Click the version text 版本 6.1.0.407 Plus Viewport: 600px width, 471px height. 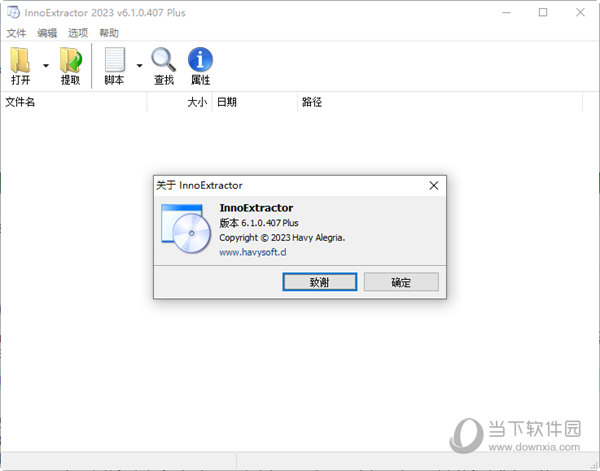259,223
